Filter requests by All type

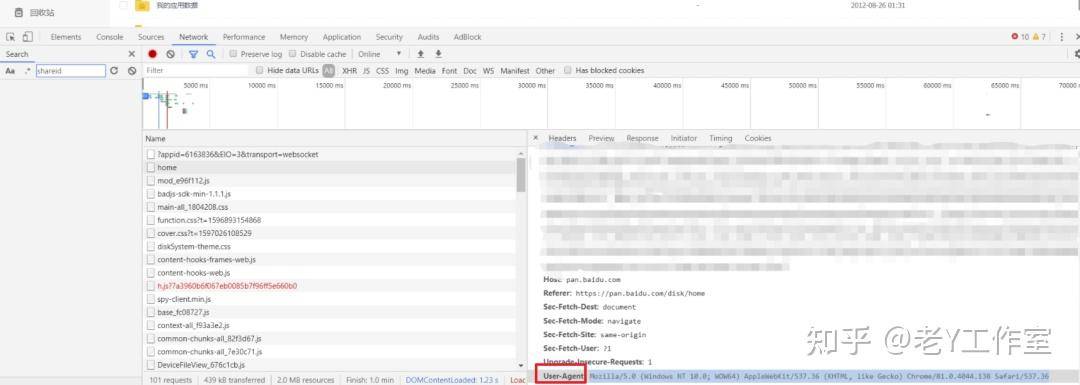329,70
